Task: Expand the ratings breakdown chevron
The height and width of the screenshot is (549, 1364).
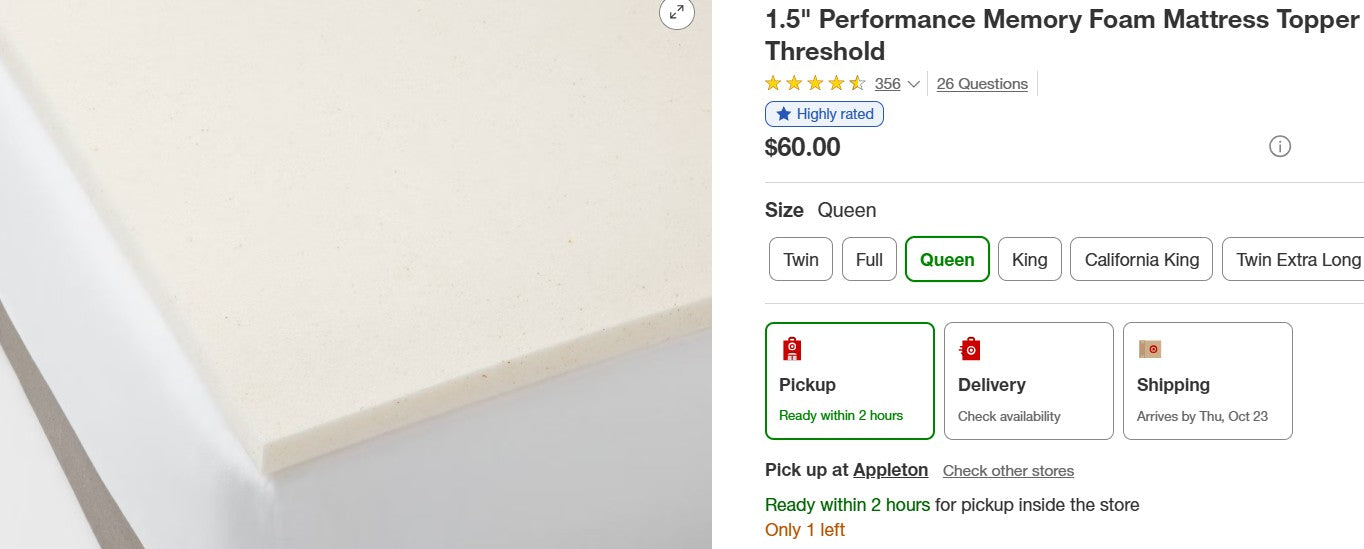Action: (913, 84)
